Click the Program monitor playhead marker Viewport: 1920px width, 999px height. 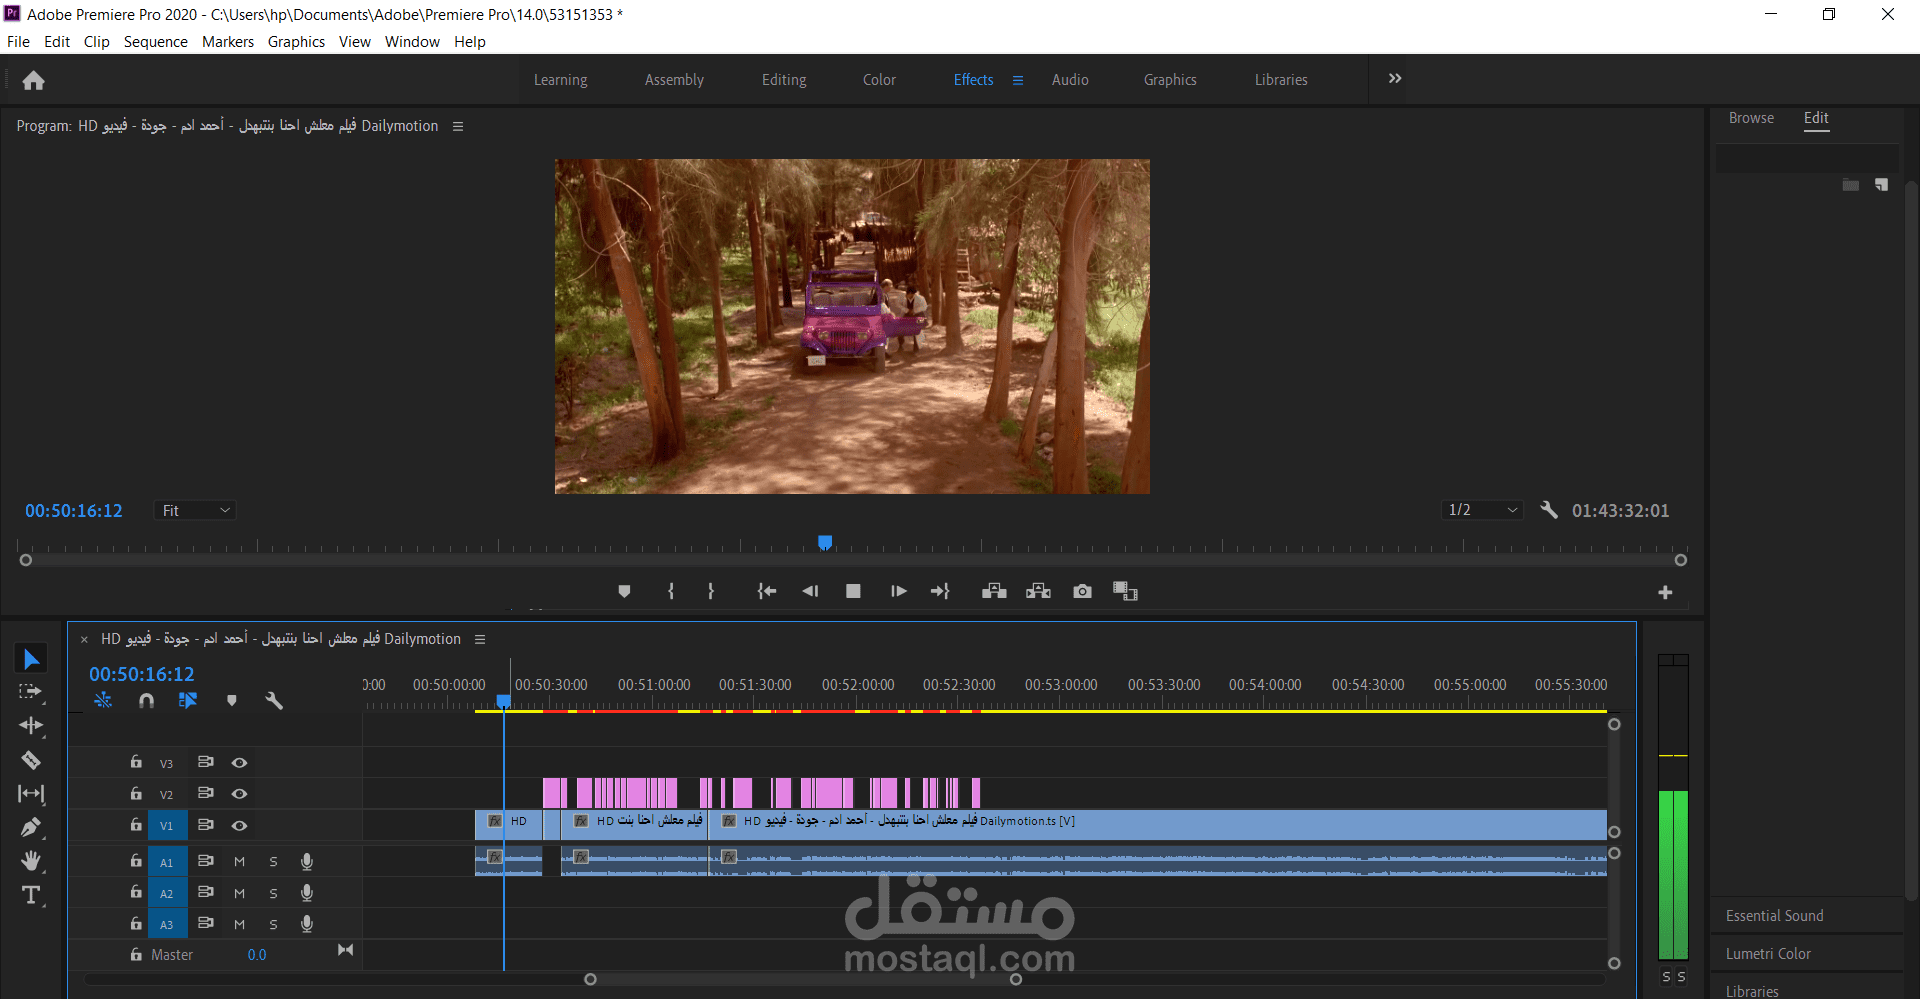825,542
